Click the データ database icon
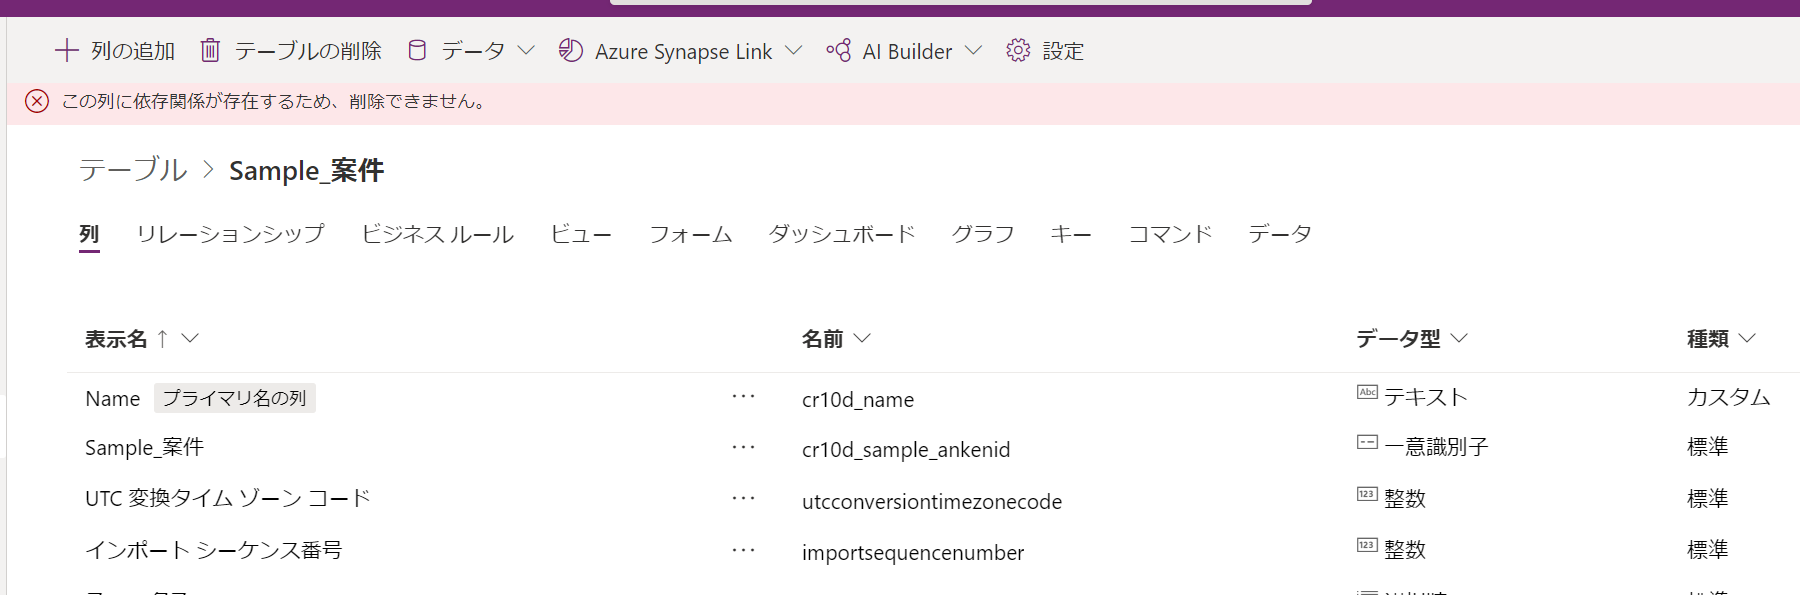Image resolution: width=1800 pixels, height=595 pixels. tap(417, 50)
